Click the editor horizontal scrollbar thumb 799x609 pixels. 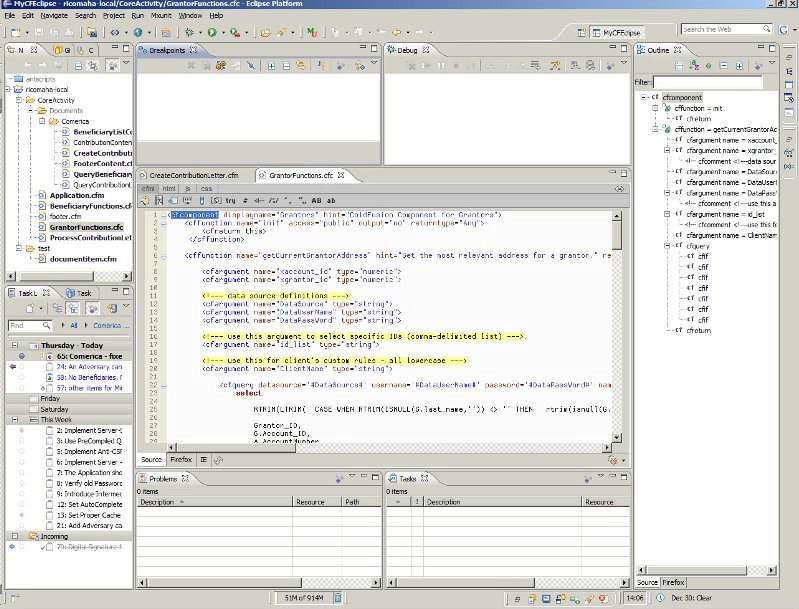(236, 447)
